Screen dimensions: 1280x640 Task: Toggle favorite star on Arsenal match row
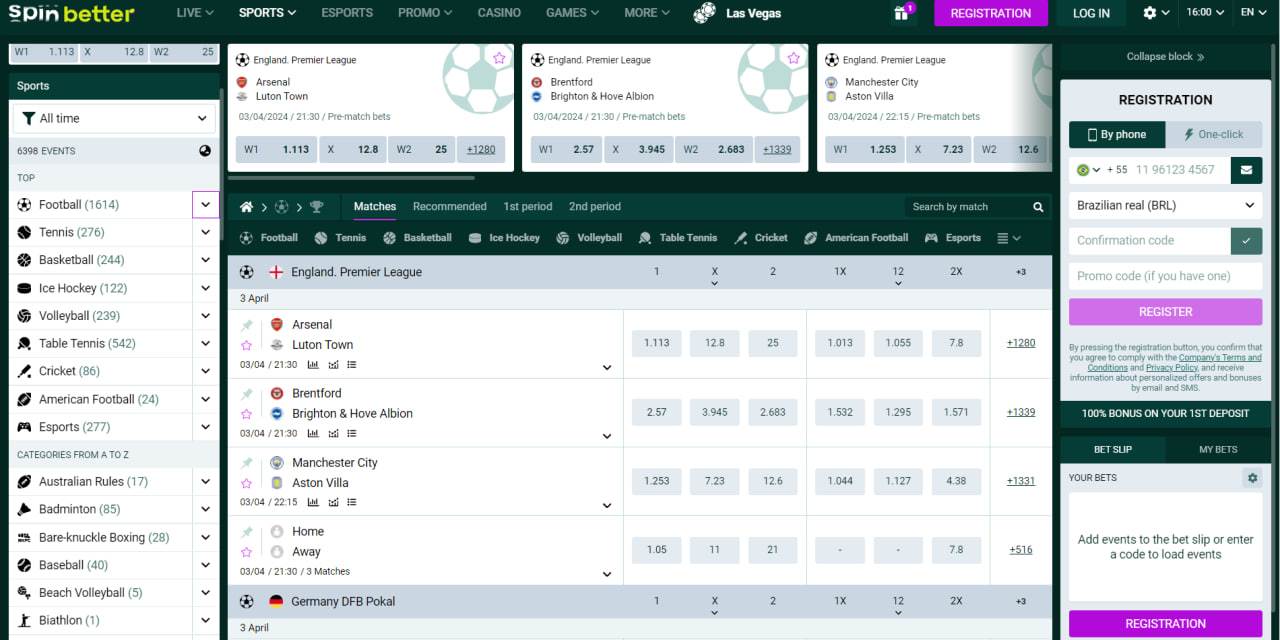pyautogui.click(x=246, y=345)
